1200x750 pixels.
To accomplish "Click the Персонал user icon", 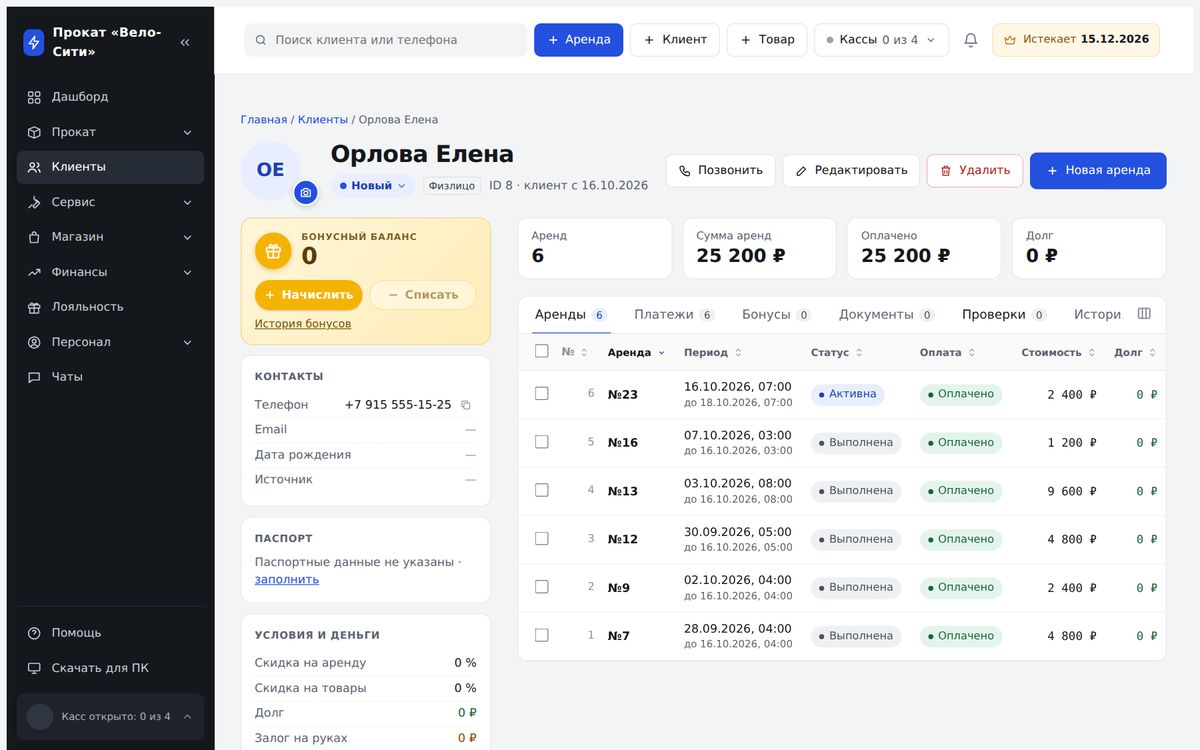I will coord(34,342).
